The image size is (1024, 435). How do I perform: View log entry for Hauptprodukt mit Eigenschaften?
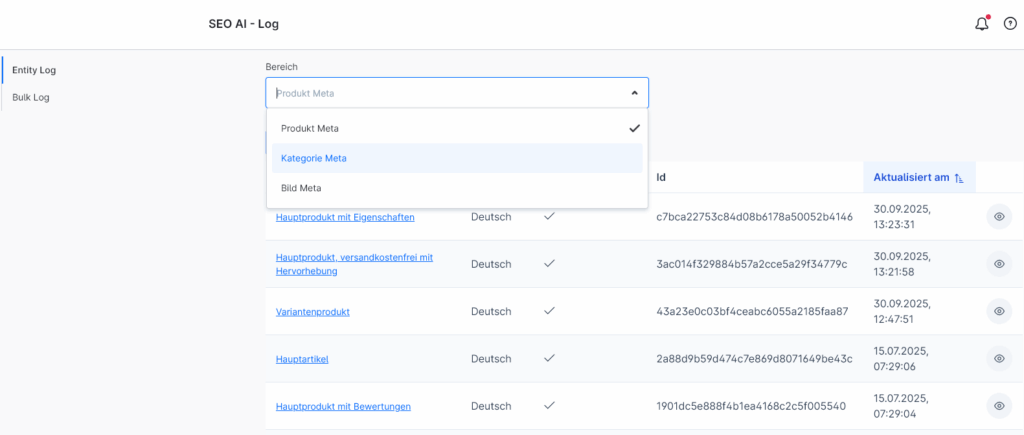(x=998, y=217)
